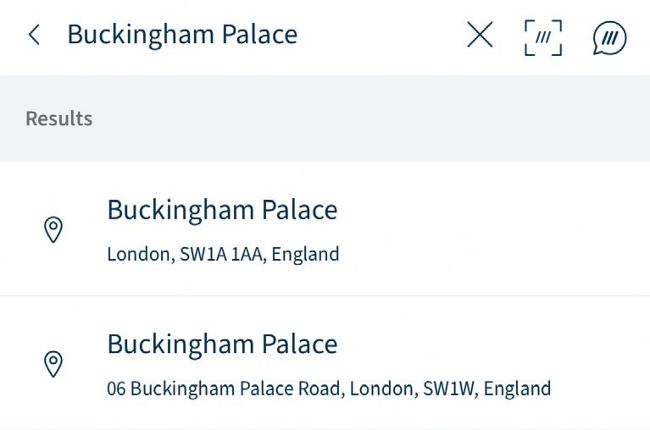Image resolution: width=650 pixels, height=430 pixels.
Task: Pick the second search result title
Action: [222, 344]
